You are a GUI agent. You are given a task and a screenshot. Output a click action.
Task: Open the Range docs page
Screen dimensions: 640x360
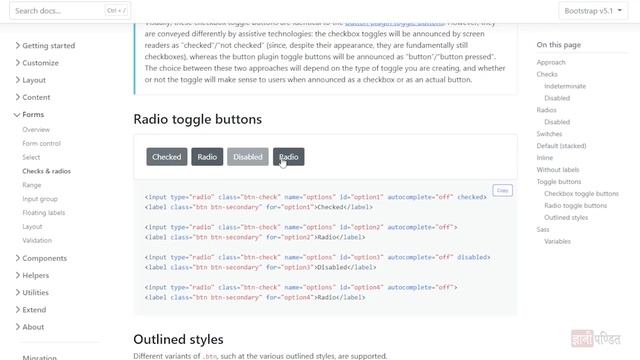32,185
